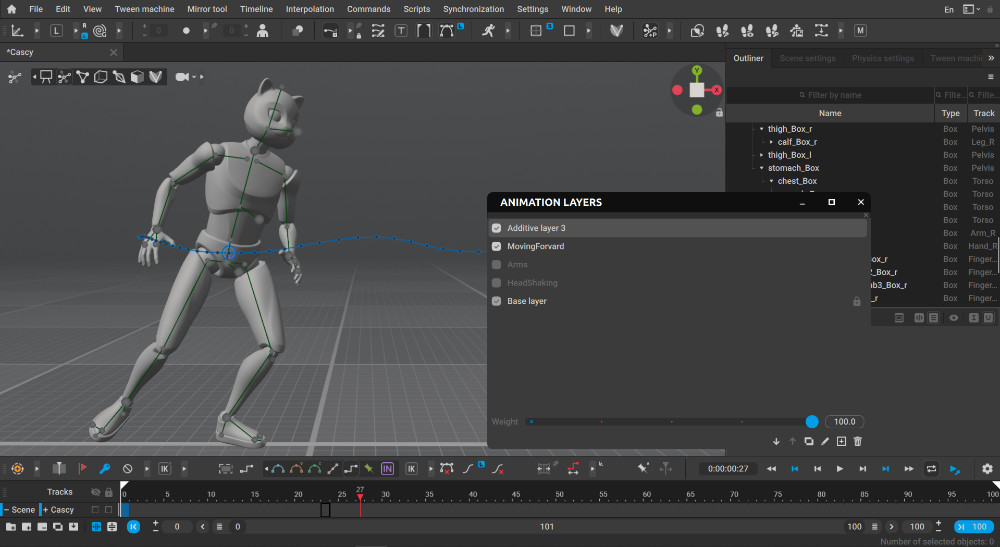Enable the HeadShaking layer checkbox

point(496,282)
